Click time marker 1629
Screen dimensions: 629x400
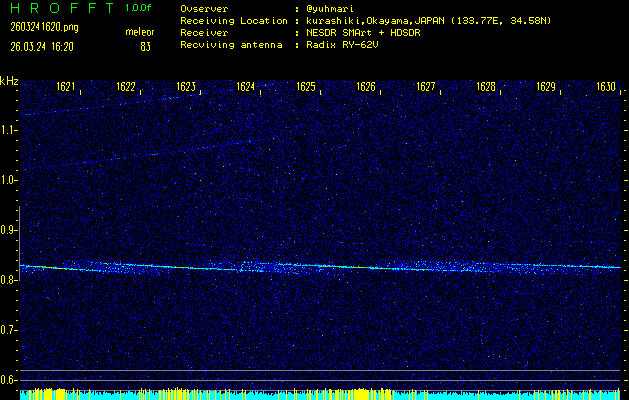pyautogui.click(x=546, y=87)
